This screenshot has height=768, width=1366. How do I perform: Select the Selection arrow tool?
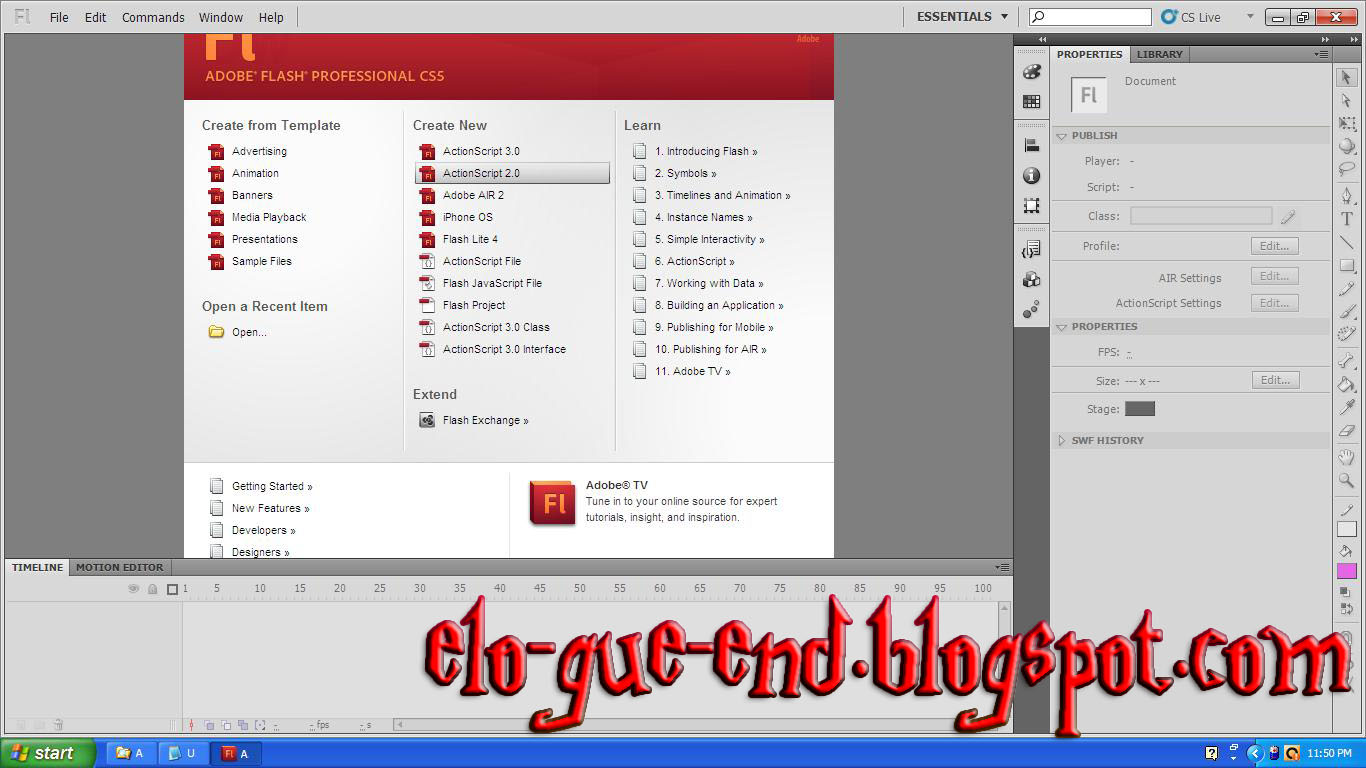pos(1347,77)
